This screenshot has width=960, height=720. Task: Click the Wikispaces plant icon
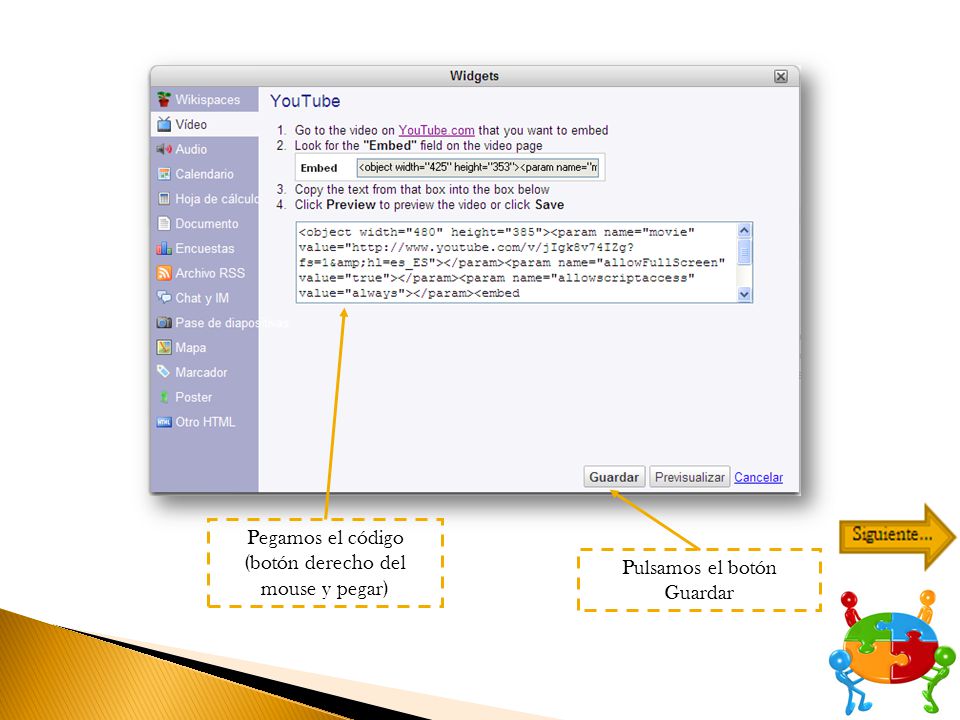[163, 99]
